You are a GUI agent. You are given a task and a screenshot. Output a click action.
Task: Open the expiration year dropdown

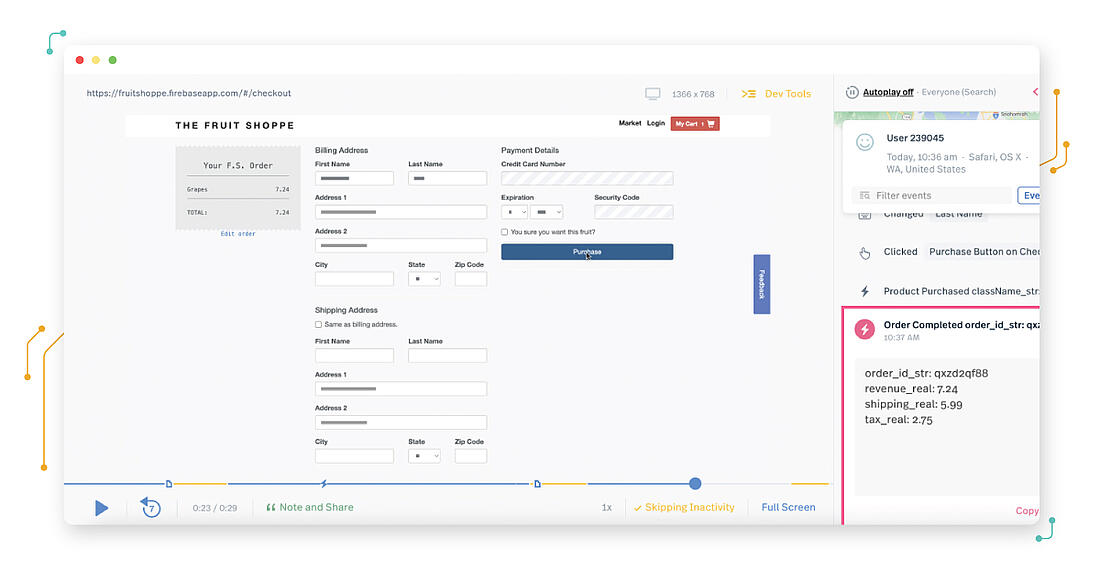pos(546,211)
